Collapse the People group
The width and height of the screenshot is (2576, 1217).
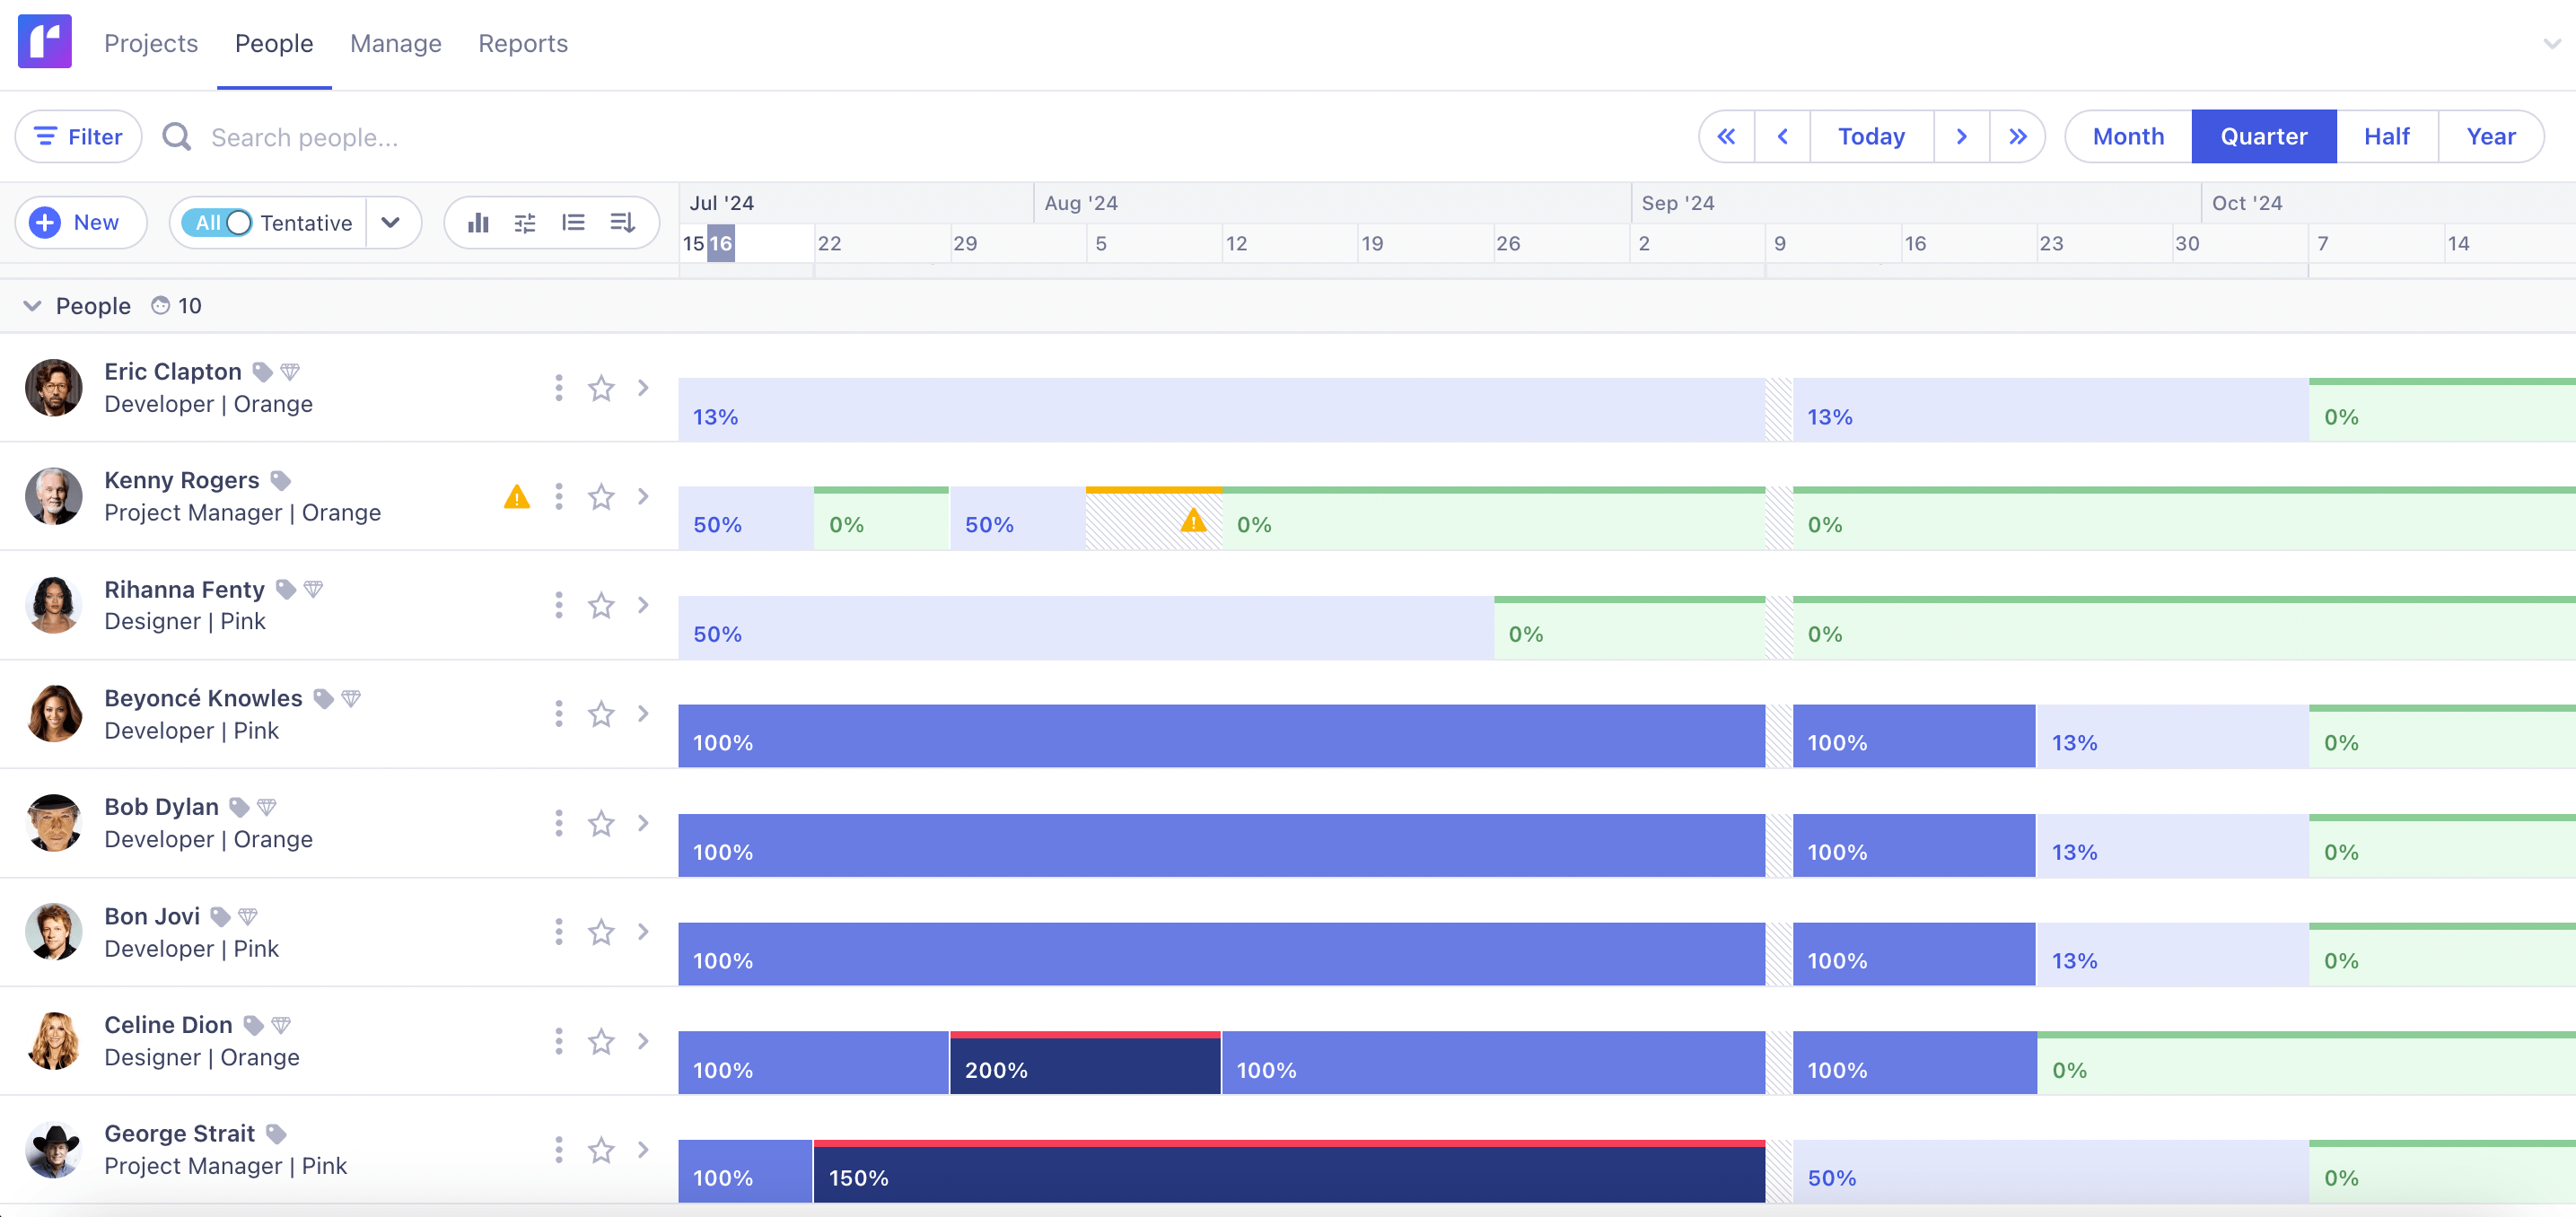pyautogui.click(x=33, y=306)
